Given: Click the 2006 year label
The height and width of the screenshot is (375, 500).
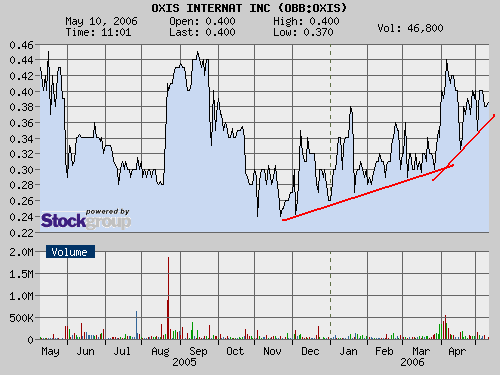Looking at the screenshot, I should 412,362.
